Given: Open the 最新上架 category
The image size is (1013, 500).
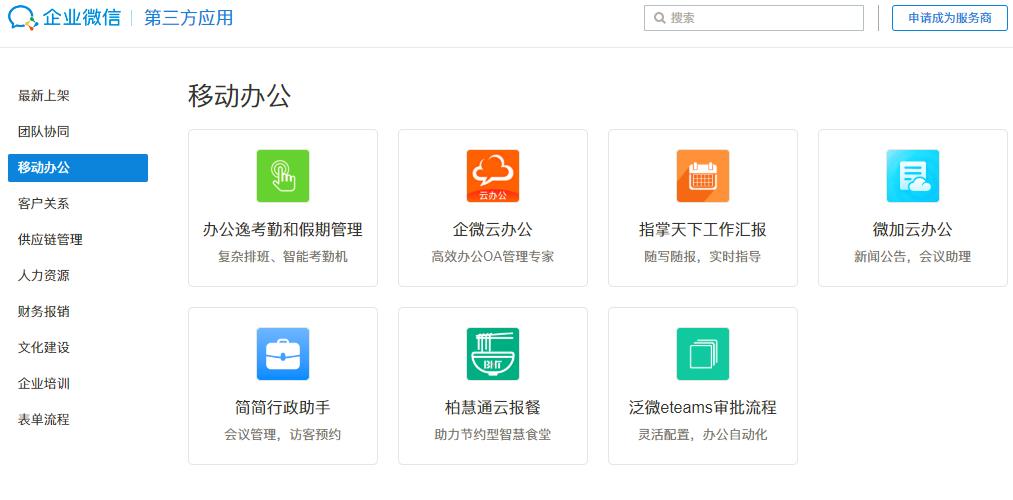Looking at the screenshot, I should point(44,96).
